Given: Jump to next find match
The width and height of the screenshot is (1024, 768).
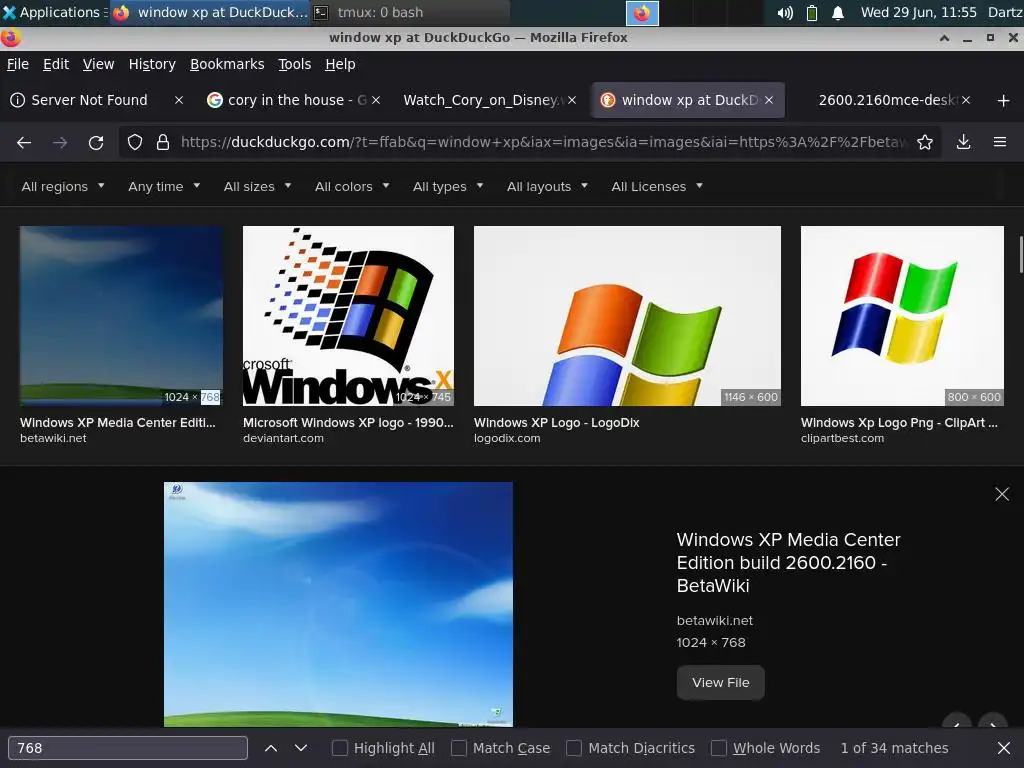Looking at the screenshot, I should pos(300,748).
